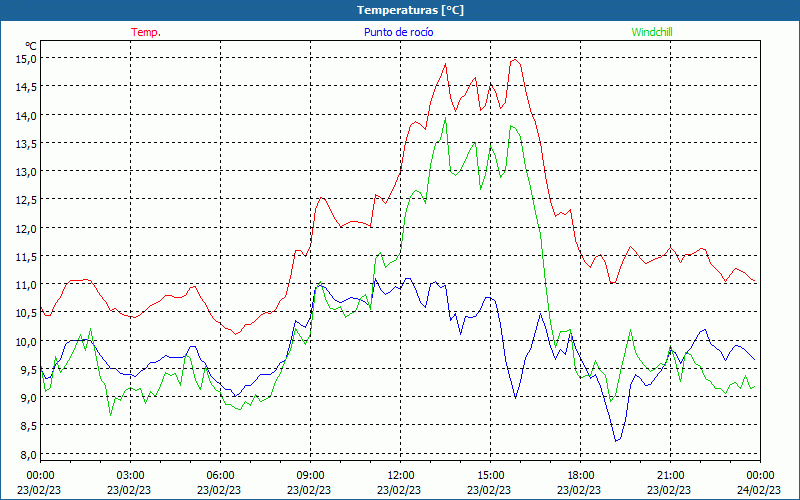Click the 'Temperaturas [°C]' chart title
This screenshot has width=800, height=500.
click(410, 10)
